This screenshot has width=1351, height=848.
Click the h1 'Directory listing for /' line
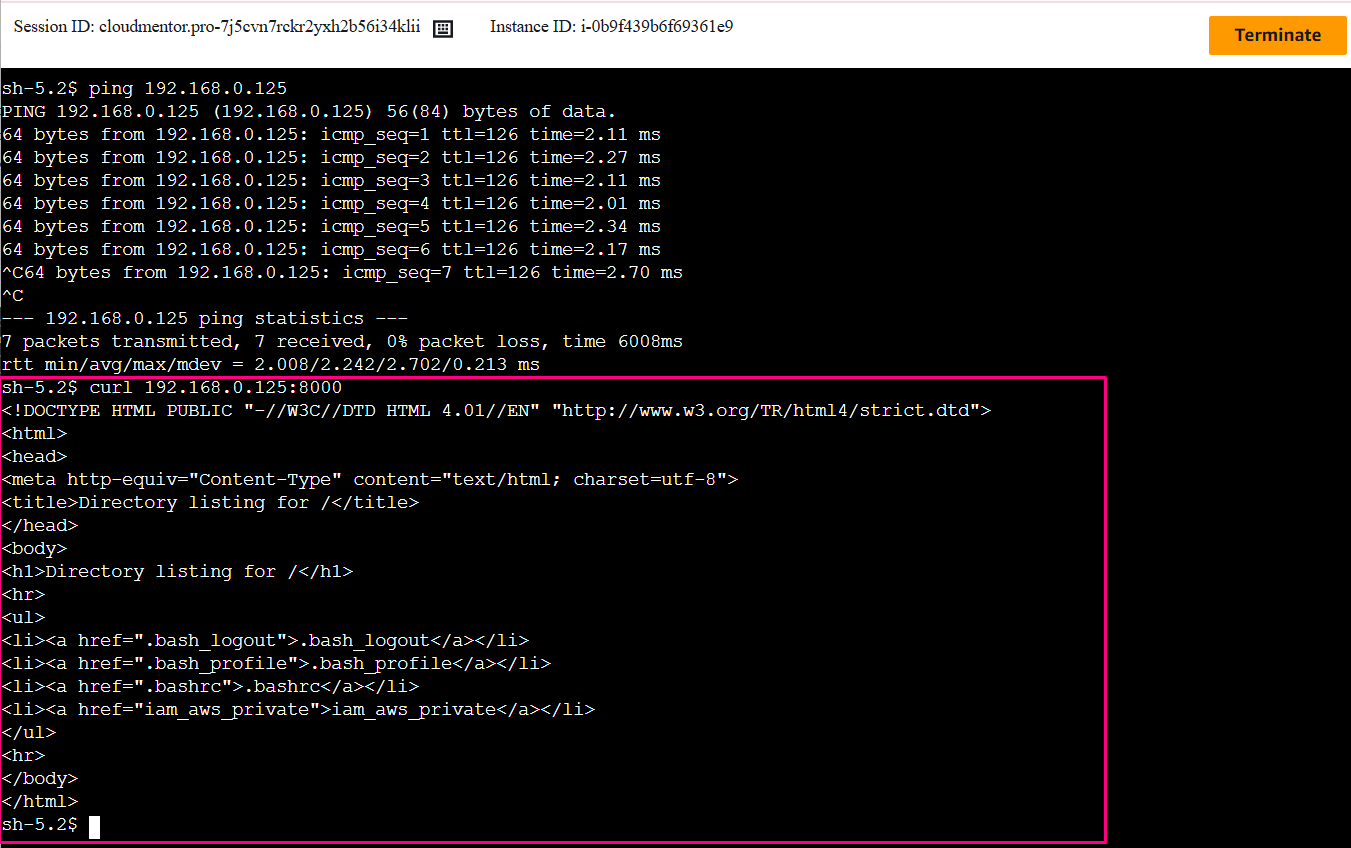pos(177,571)
